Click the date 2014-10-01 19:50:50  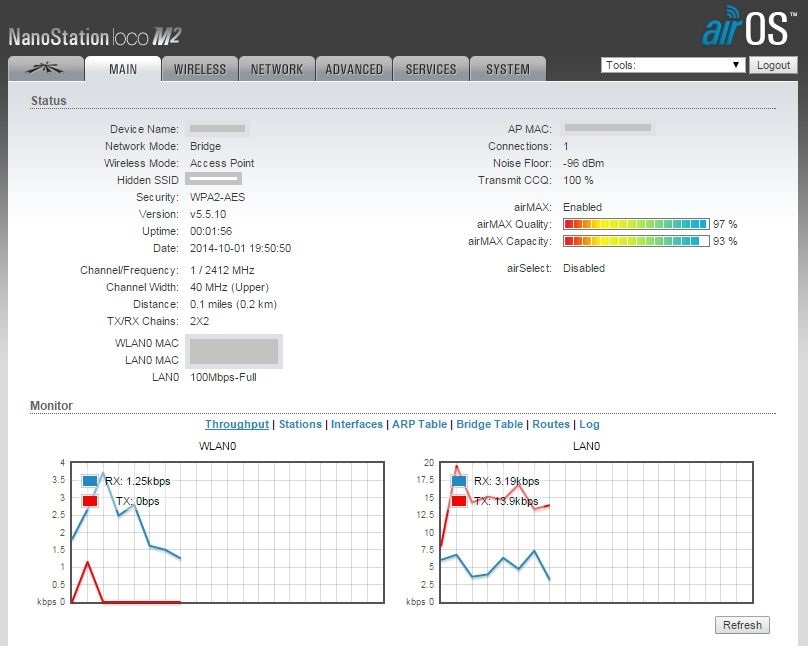(x=240, y=248)
